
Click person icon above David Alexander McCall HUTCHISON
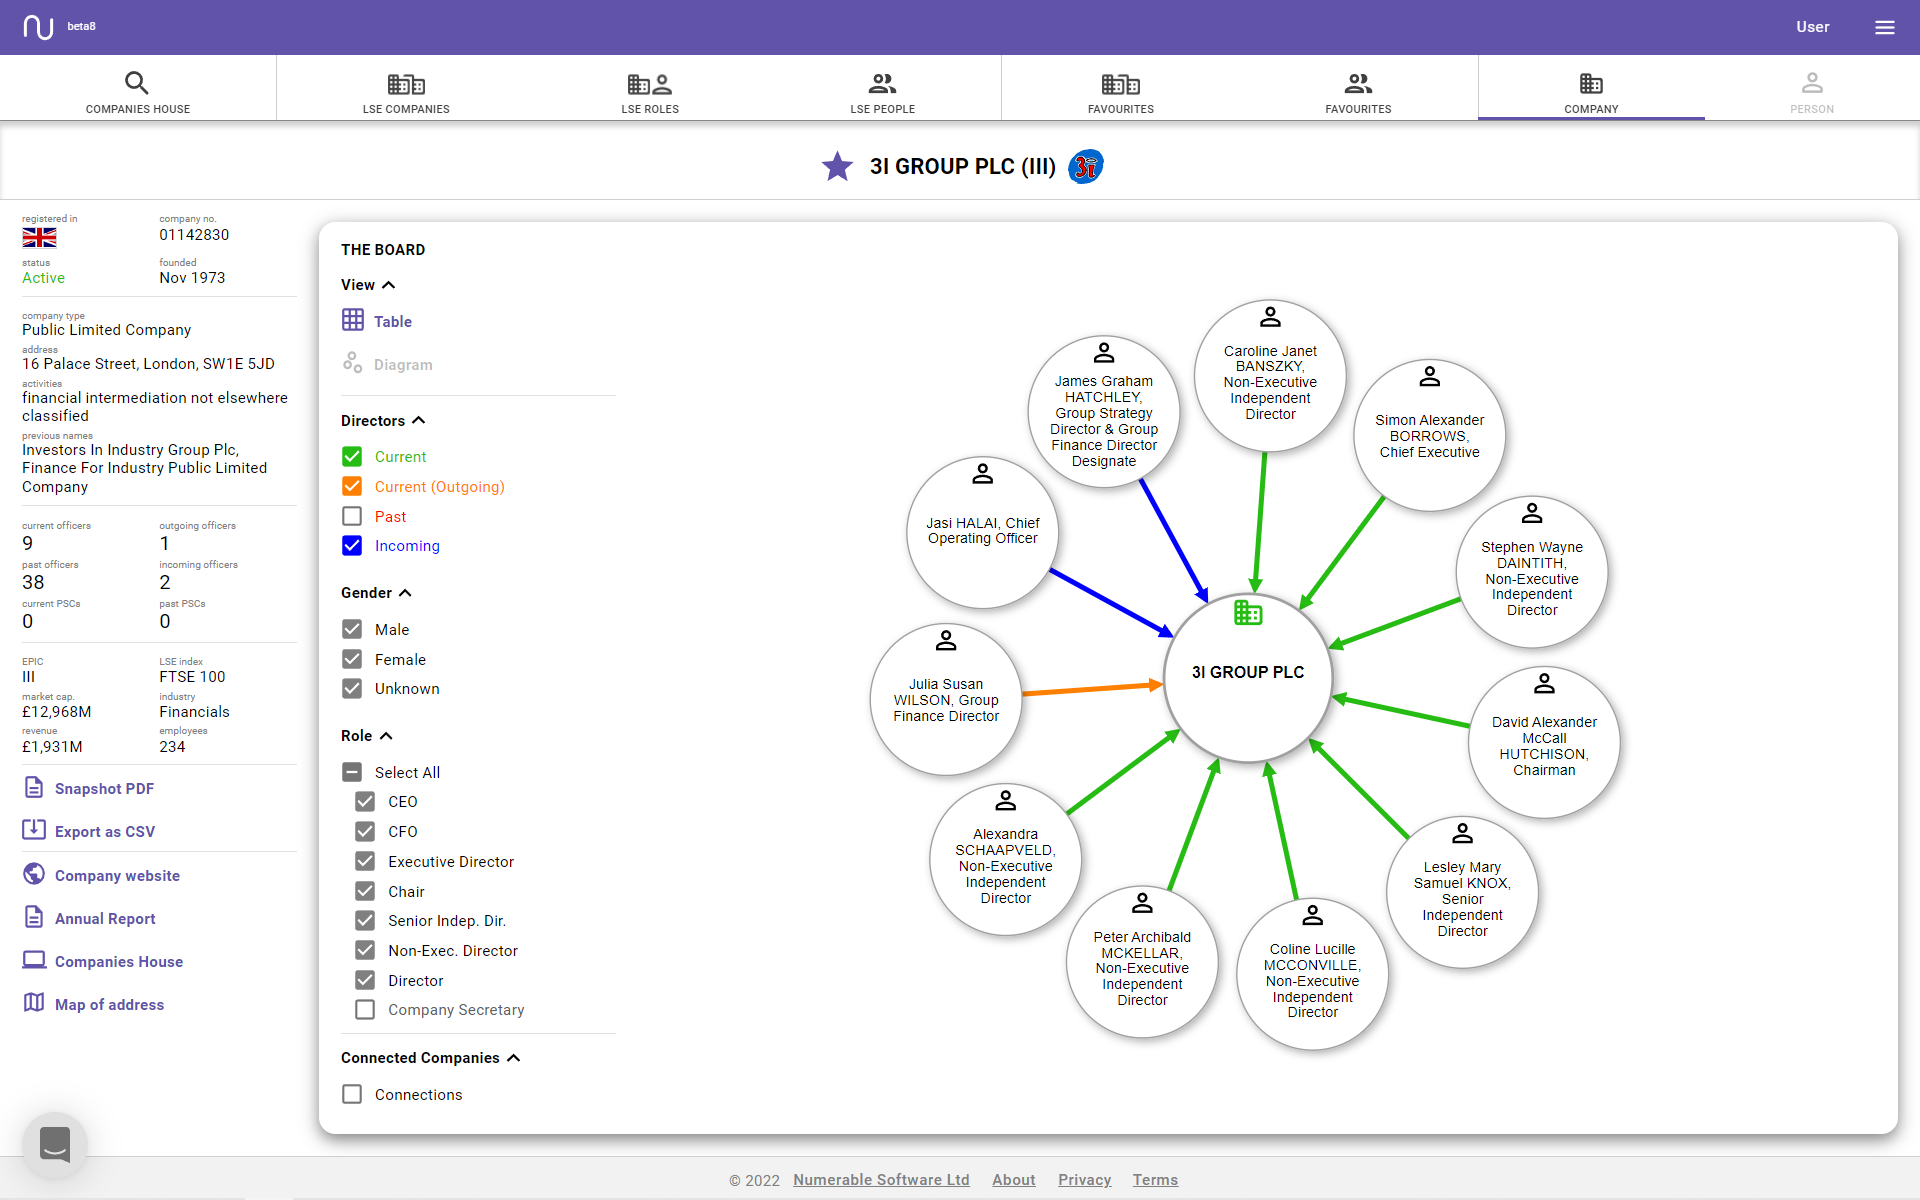[1544, 684]
